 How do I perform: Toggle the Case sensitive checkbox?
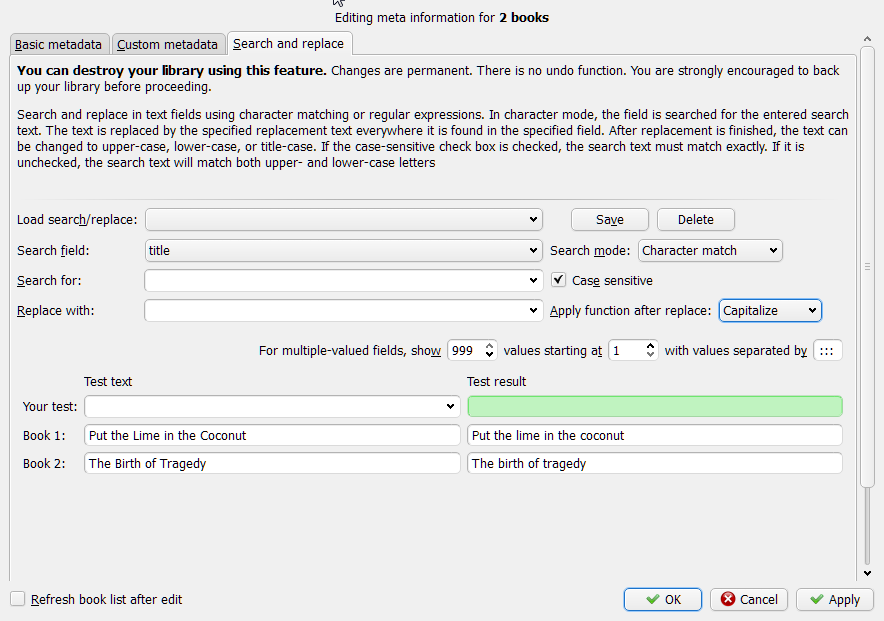tap(559, 281)
